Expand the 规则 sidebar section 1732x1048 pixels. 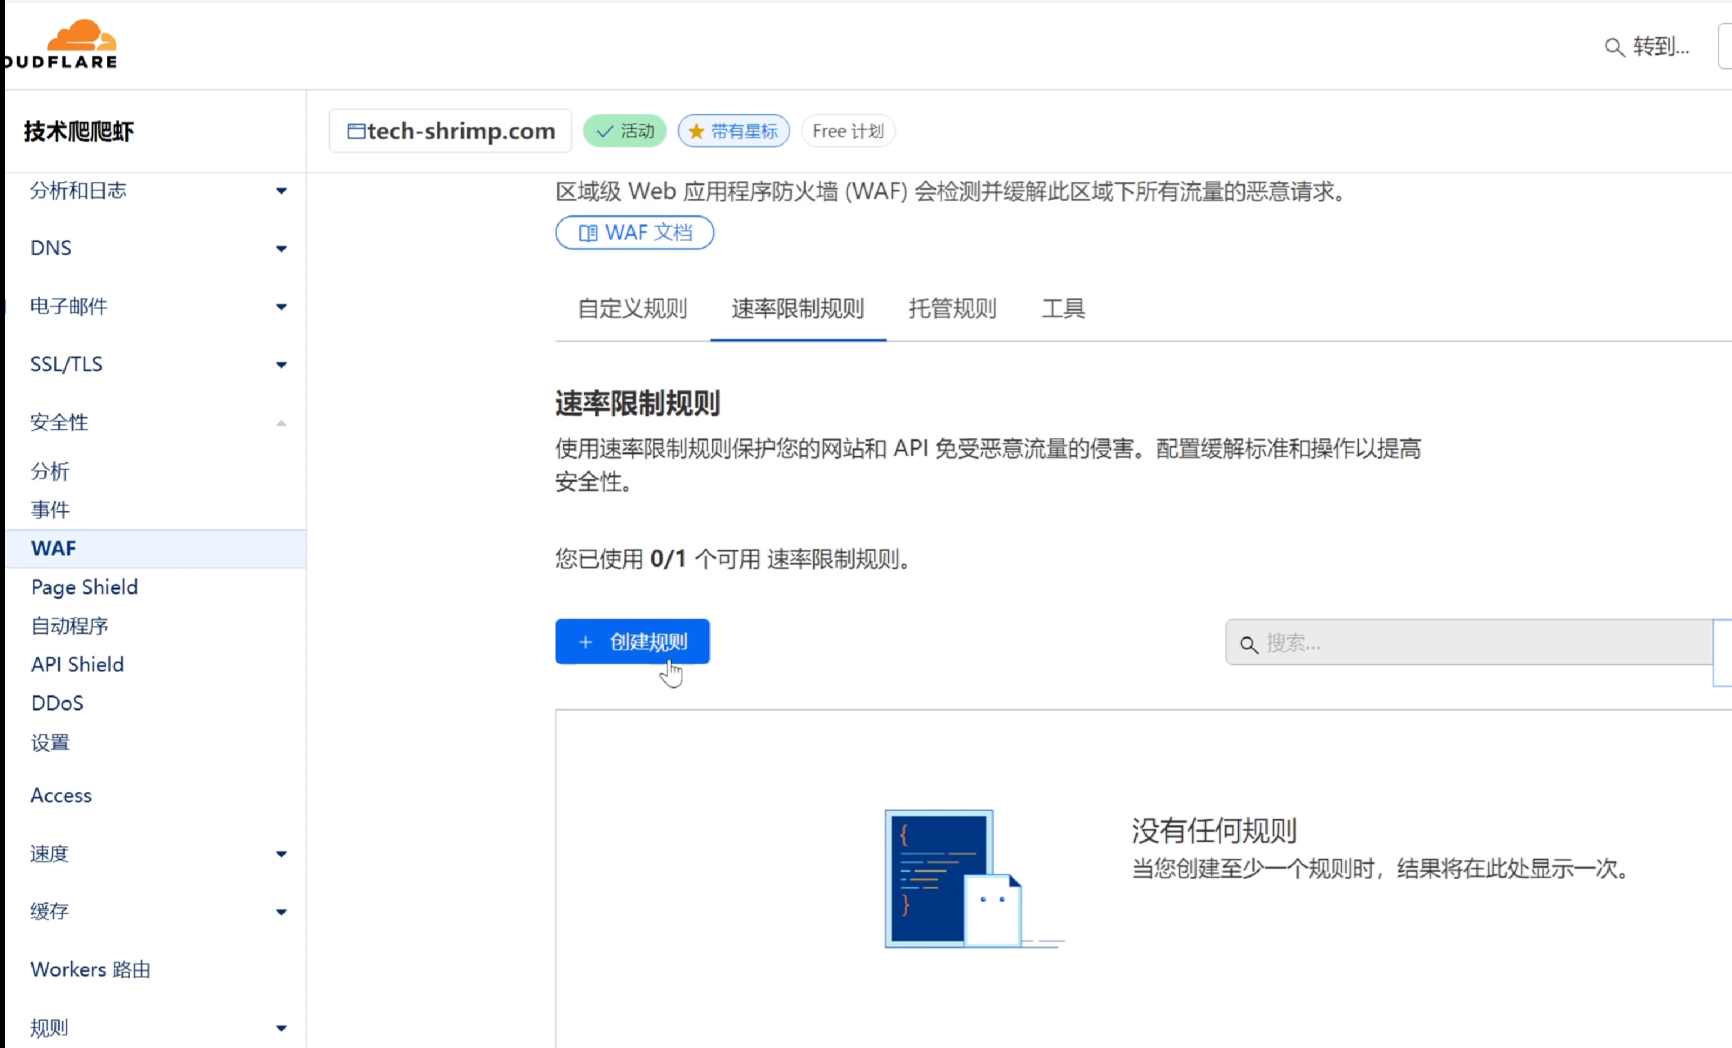pyautogui.click(x=281, y=1027)
